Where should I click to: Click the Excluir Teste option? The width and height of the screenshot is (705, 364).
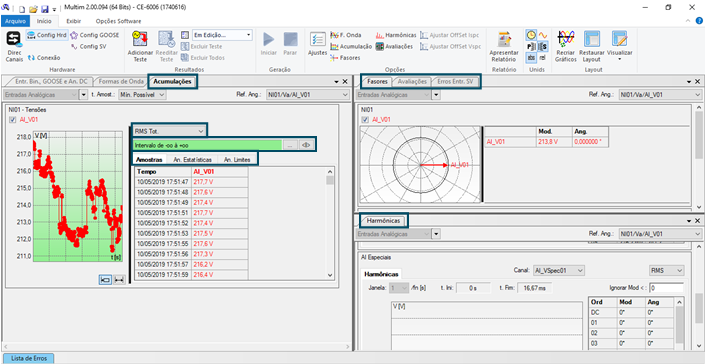coord(201,46)
